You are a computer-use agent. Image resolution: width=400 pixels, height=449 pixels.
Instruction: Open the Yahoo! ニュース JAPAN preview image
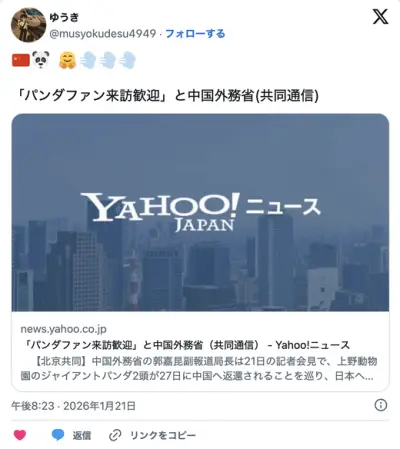pos(200,212)
